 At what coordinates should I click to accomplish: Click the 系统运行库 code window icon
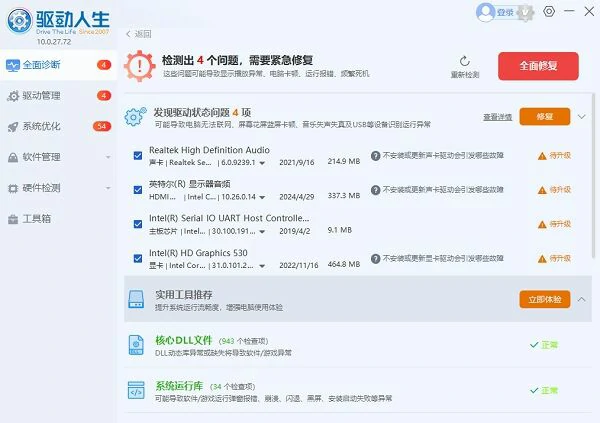(136, 390)
